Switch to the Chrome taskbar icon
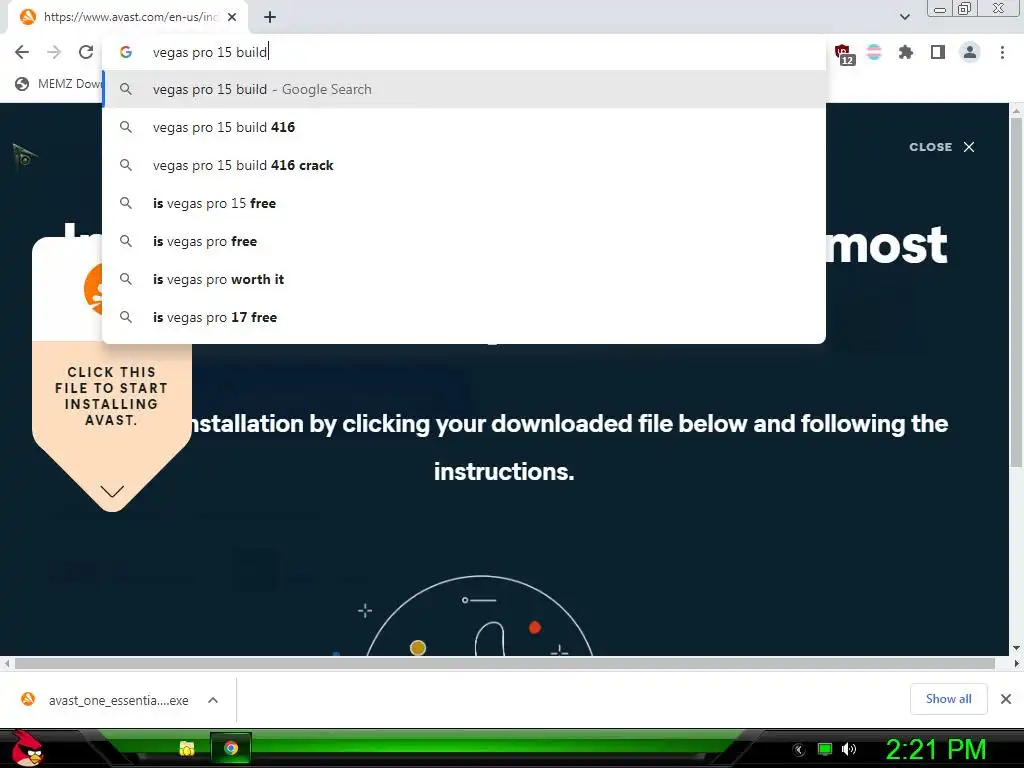Screen dimensions: 1024x768 (231, 748)
